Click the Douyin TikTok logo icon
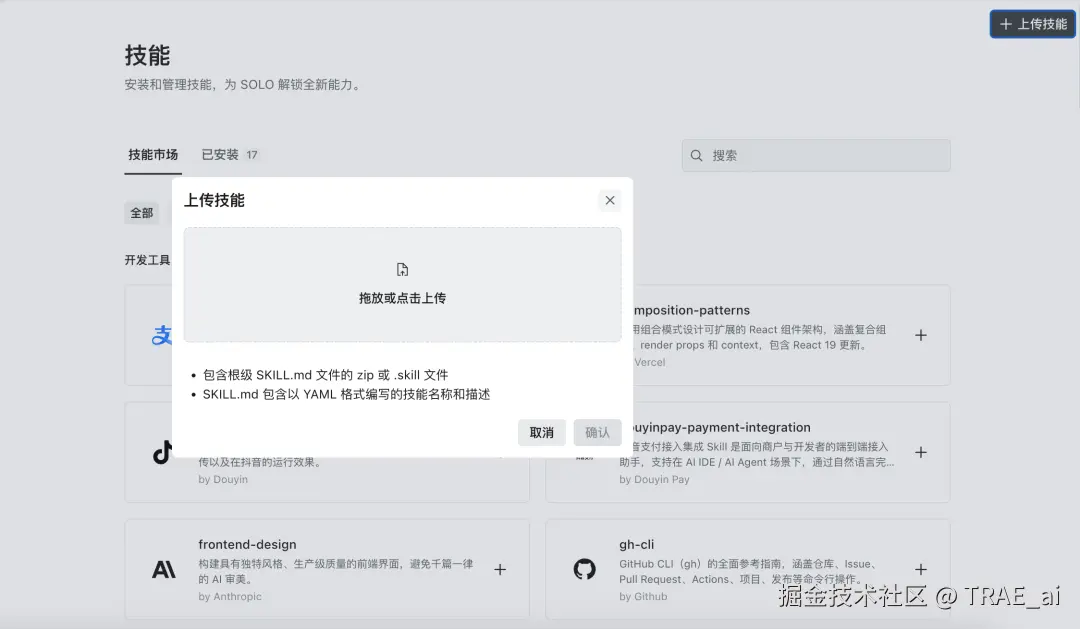This screenshot has height=629, width=1080. coord(163,453)
